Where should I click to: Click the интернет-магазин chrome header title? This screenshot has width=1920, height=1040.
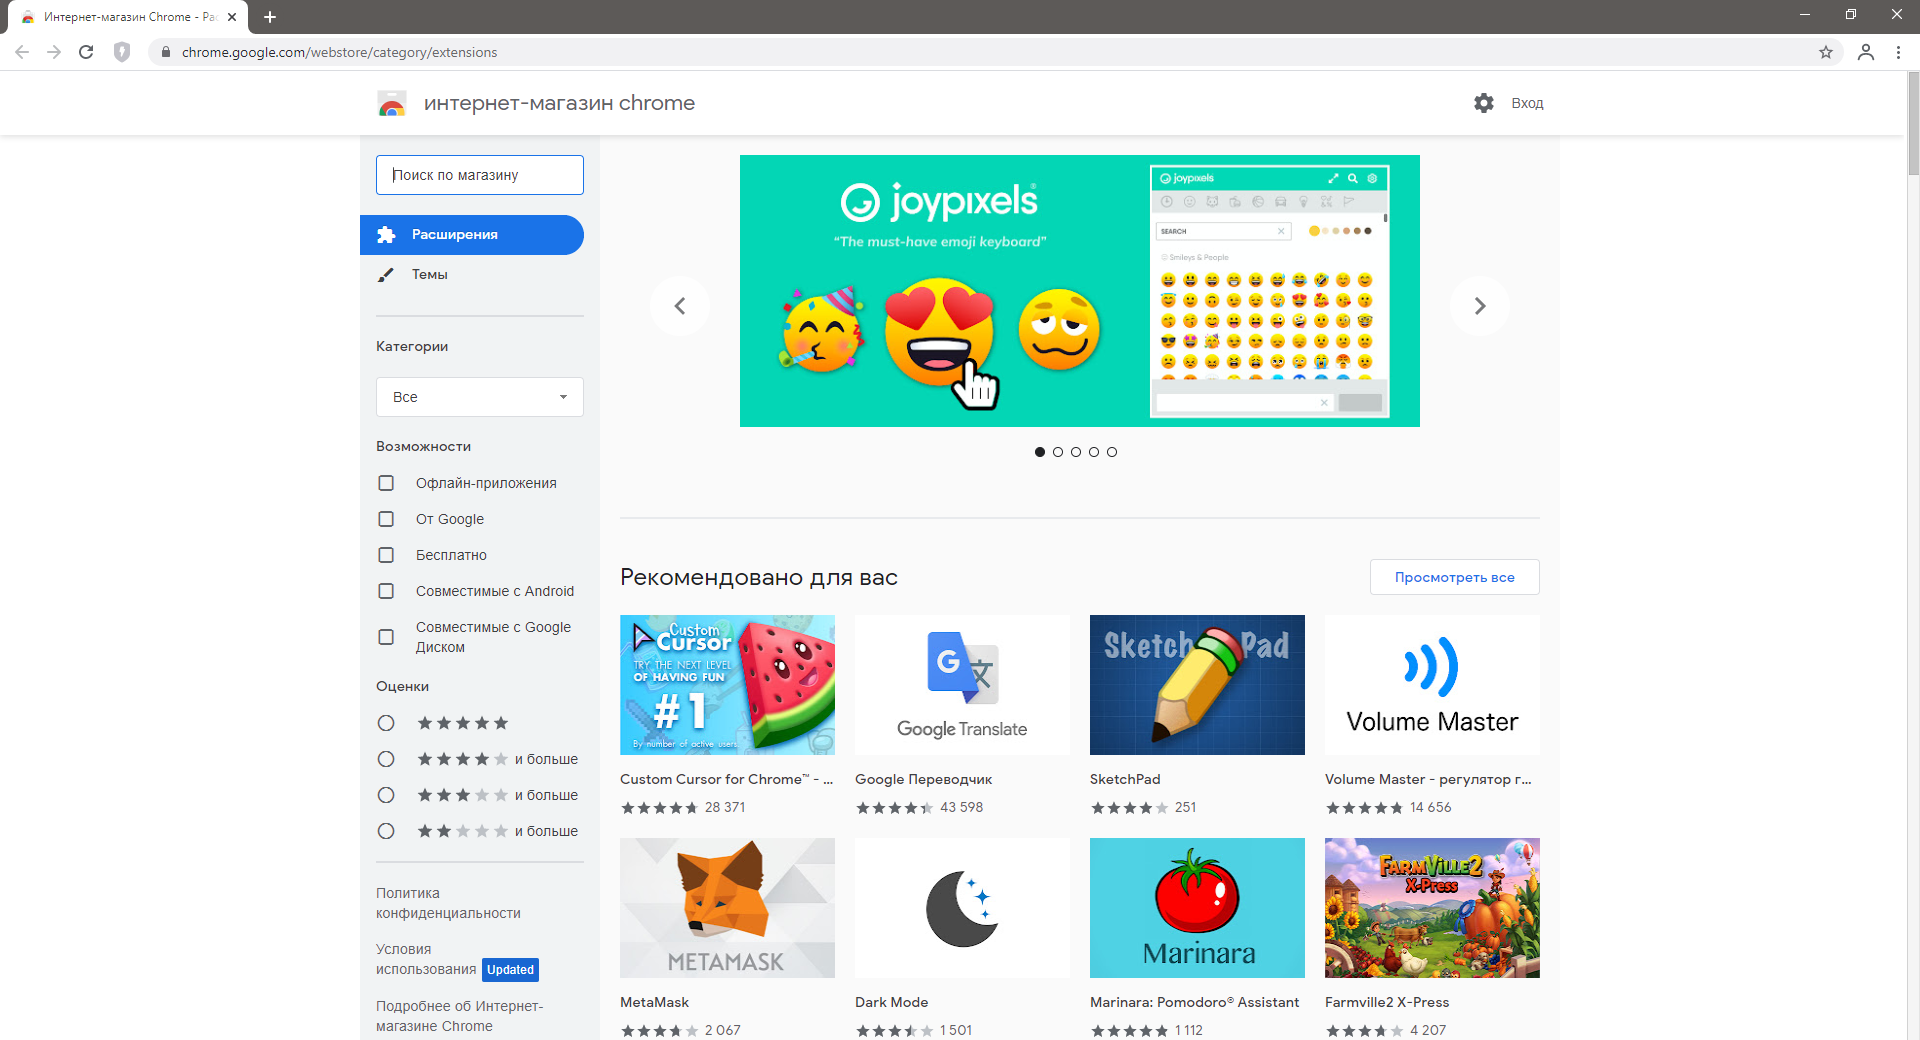[x=559, y=103]
